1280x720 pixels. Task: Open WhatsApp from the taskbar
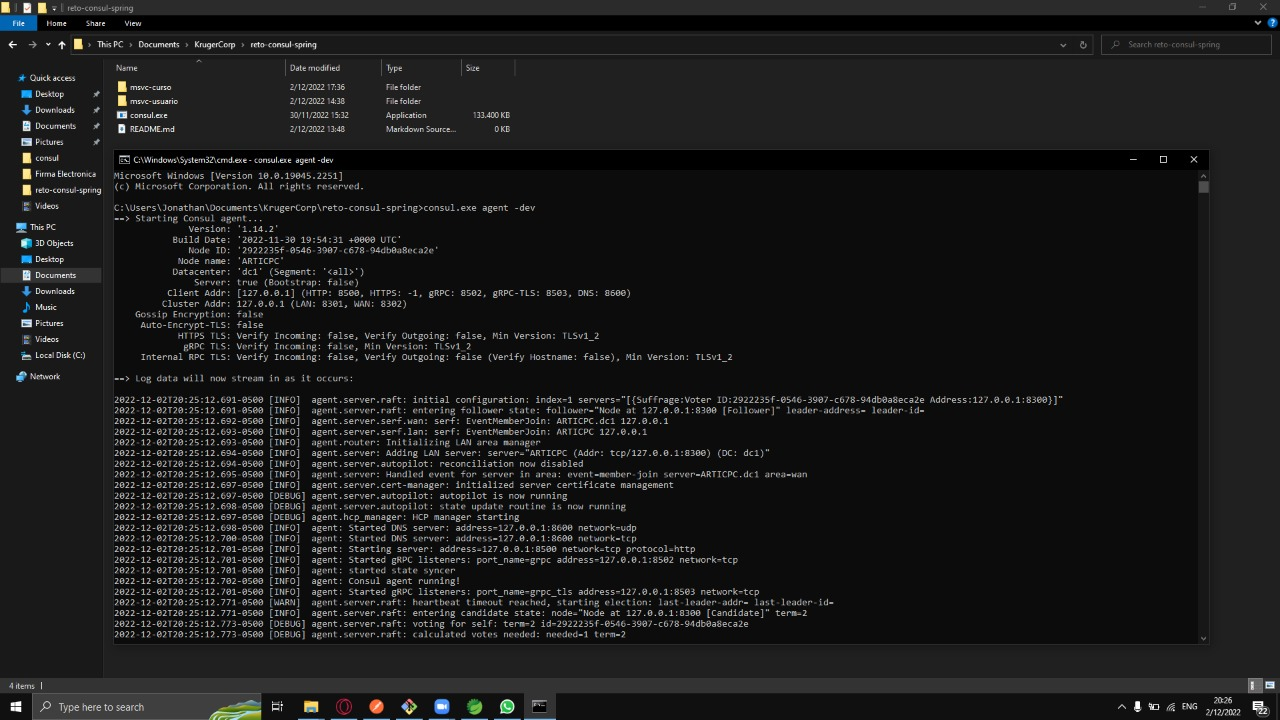click(507, 707)
